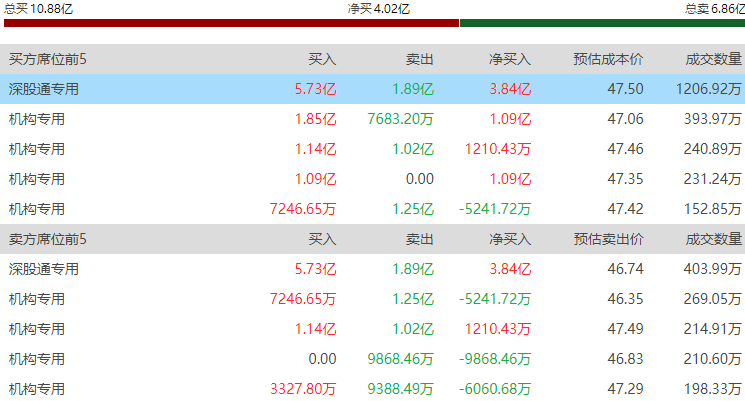The width and height of the screenshot is (745, 401).
Task: Click the 46.83 sell price cell
Action: 625,359
